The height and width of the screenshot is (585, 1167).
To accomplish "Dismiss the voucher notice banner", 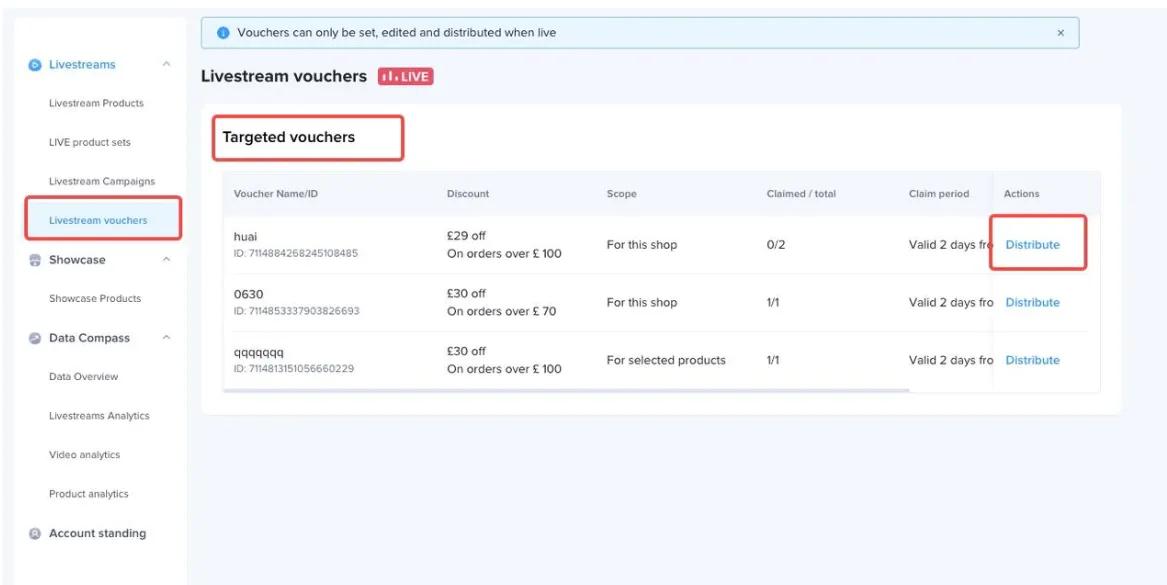I will point(1061,33).
